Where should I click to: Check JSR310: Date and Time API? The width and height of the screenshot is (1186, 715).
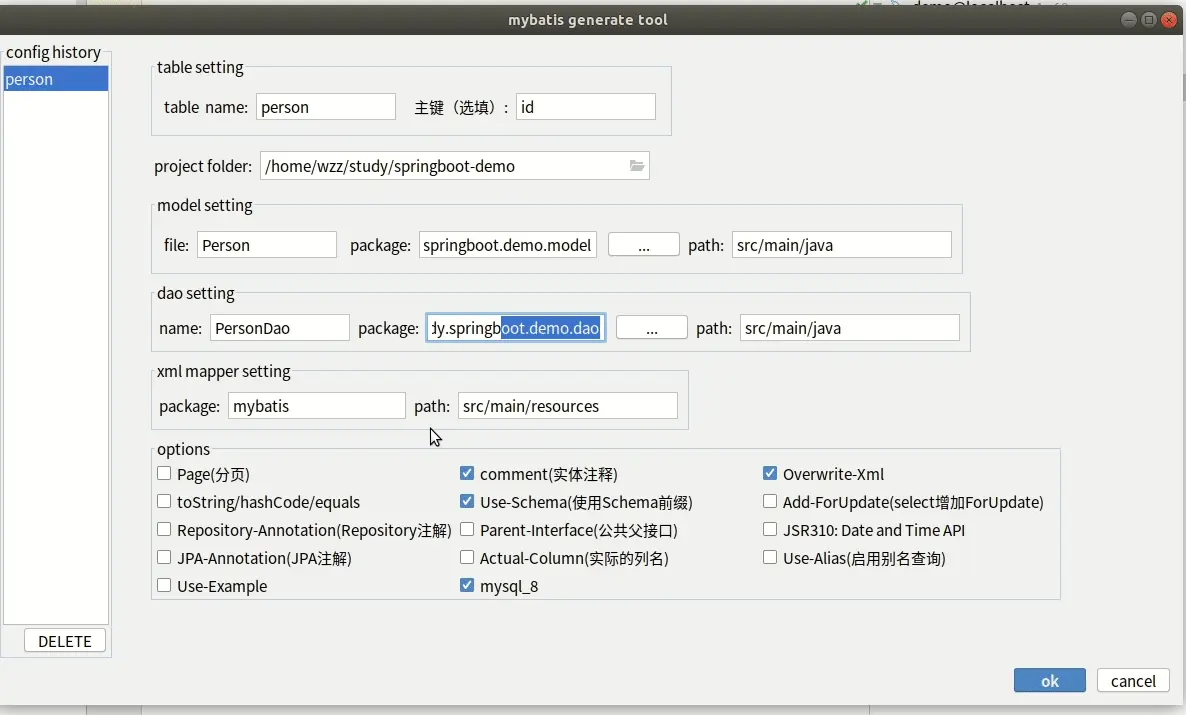pyautogui.click(x=770, y=530)
